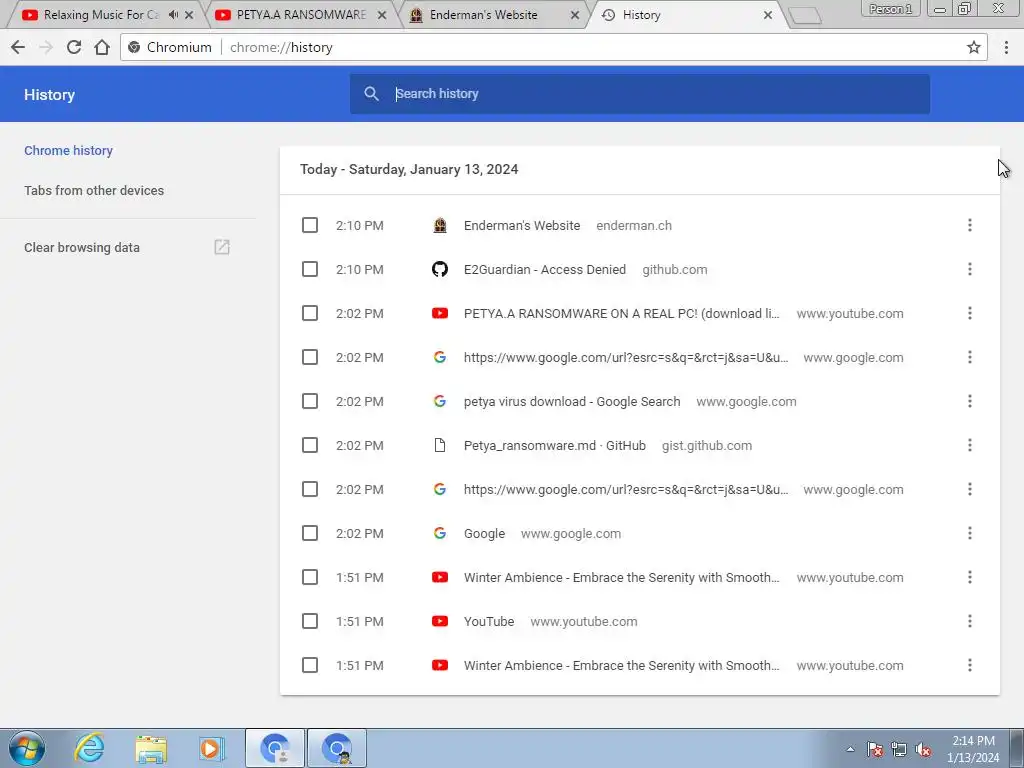The image size is (1024, 768).
Task: Click the Enderman's Website favicon in history list
Action: [440, 225]
